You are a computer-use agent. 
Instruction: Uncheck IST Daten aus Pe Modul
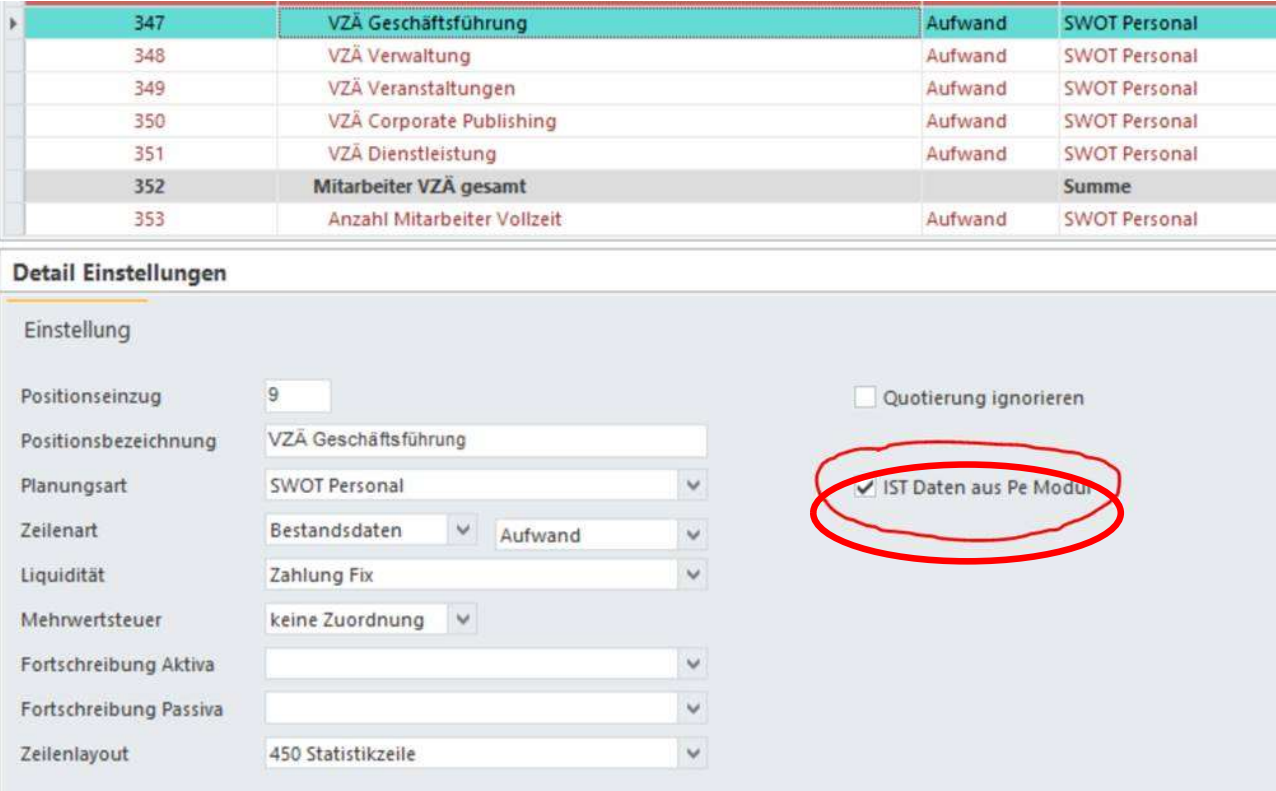[x=865, y=489]
